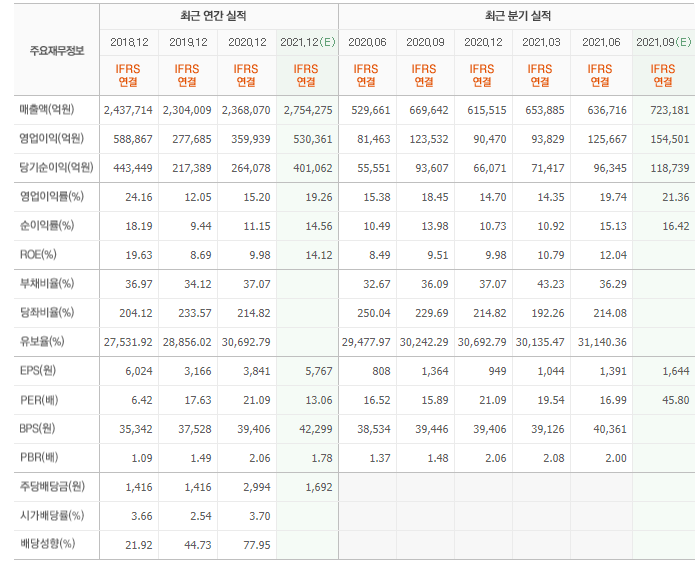Click the ROE value 19.63
The image size is (700, 563).
pos(139,255)
